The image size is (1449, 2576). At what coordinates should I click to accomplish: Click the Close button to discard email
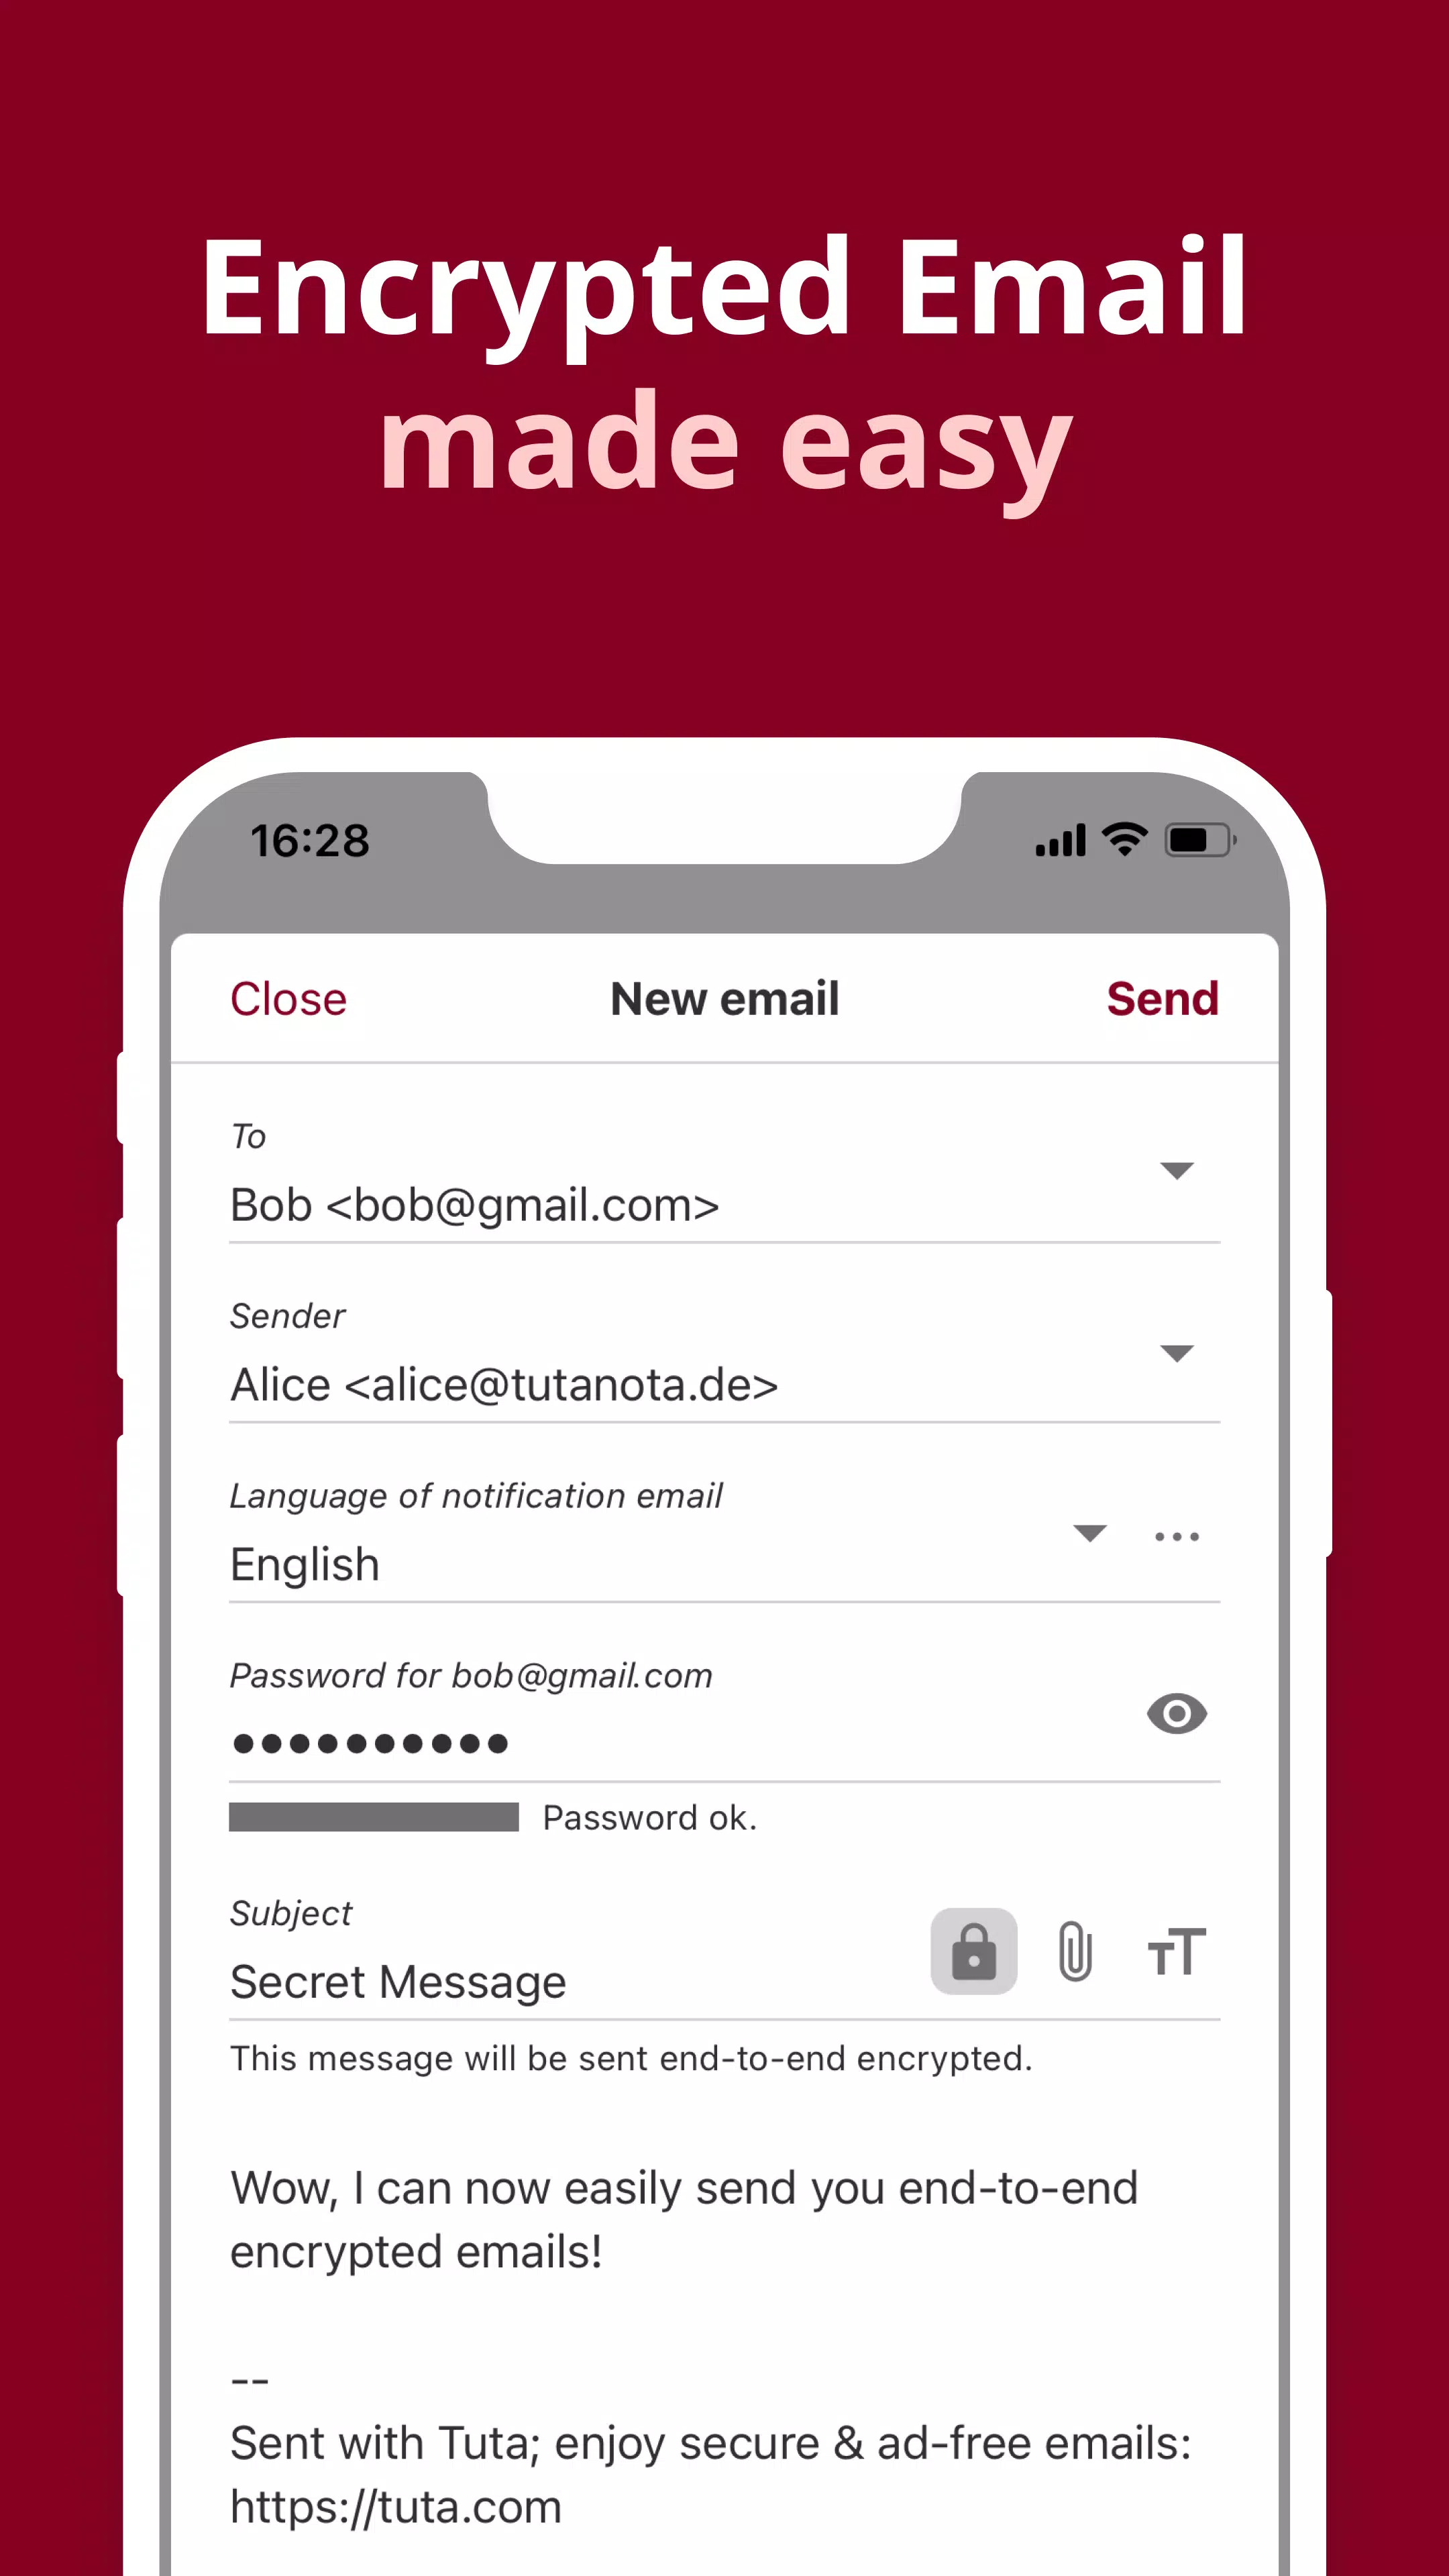pos(288,996)
